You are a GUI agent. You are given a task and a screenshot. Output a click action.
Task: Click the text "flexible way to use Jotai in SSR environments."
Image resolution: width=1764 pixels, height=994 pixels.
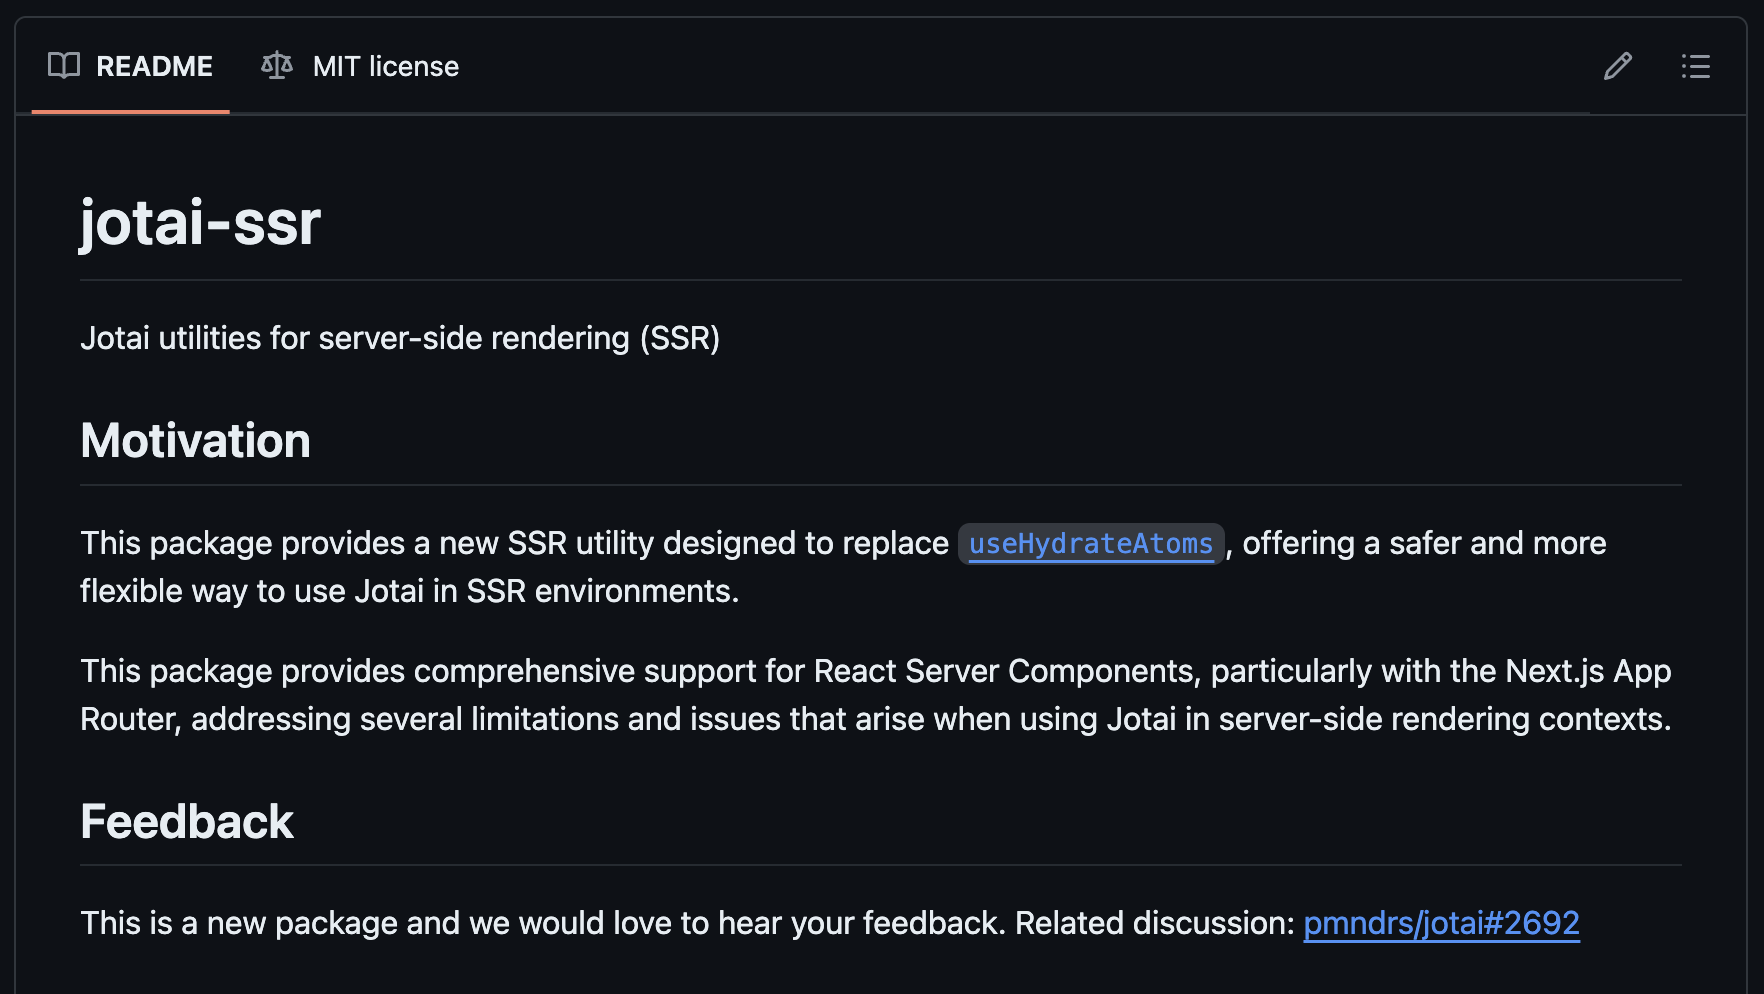pyautogui.click(x=410, y=591)
